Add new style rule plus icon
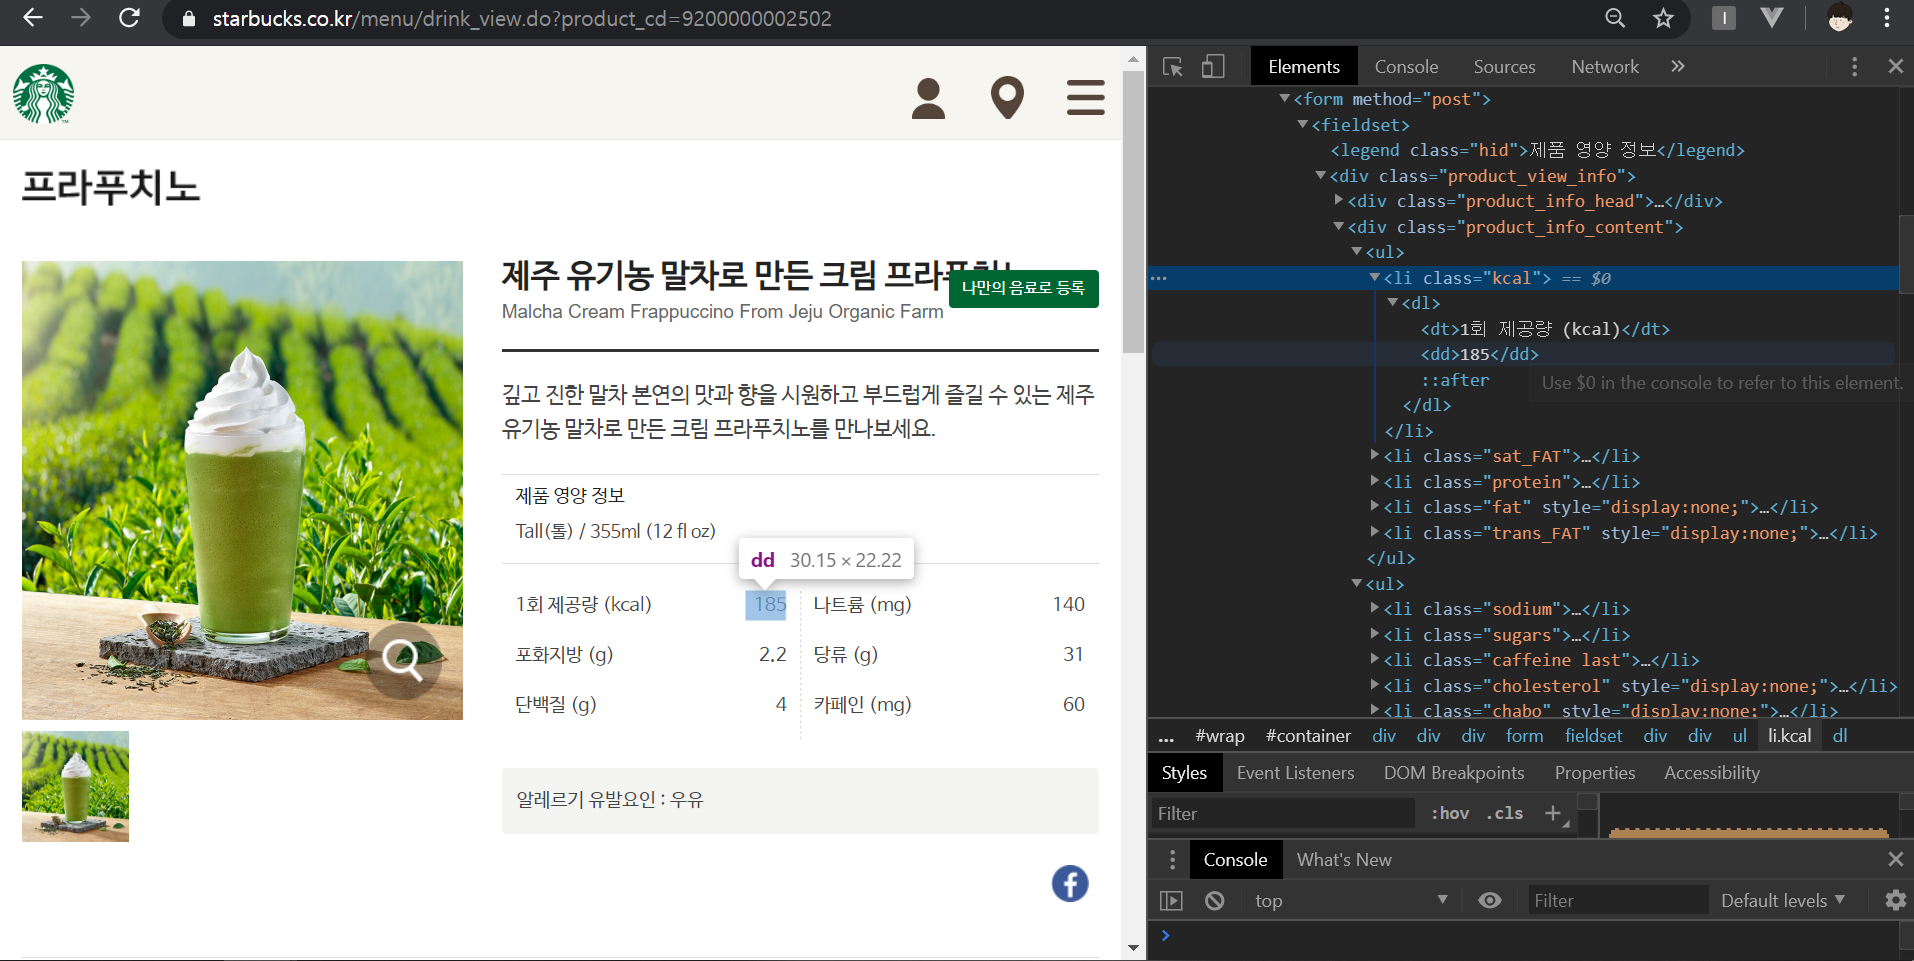Viewport: 1914px width, 961px height. (x=1553, y=813)
